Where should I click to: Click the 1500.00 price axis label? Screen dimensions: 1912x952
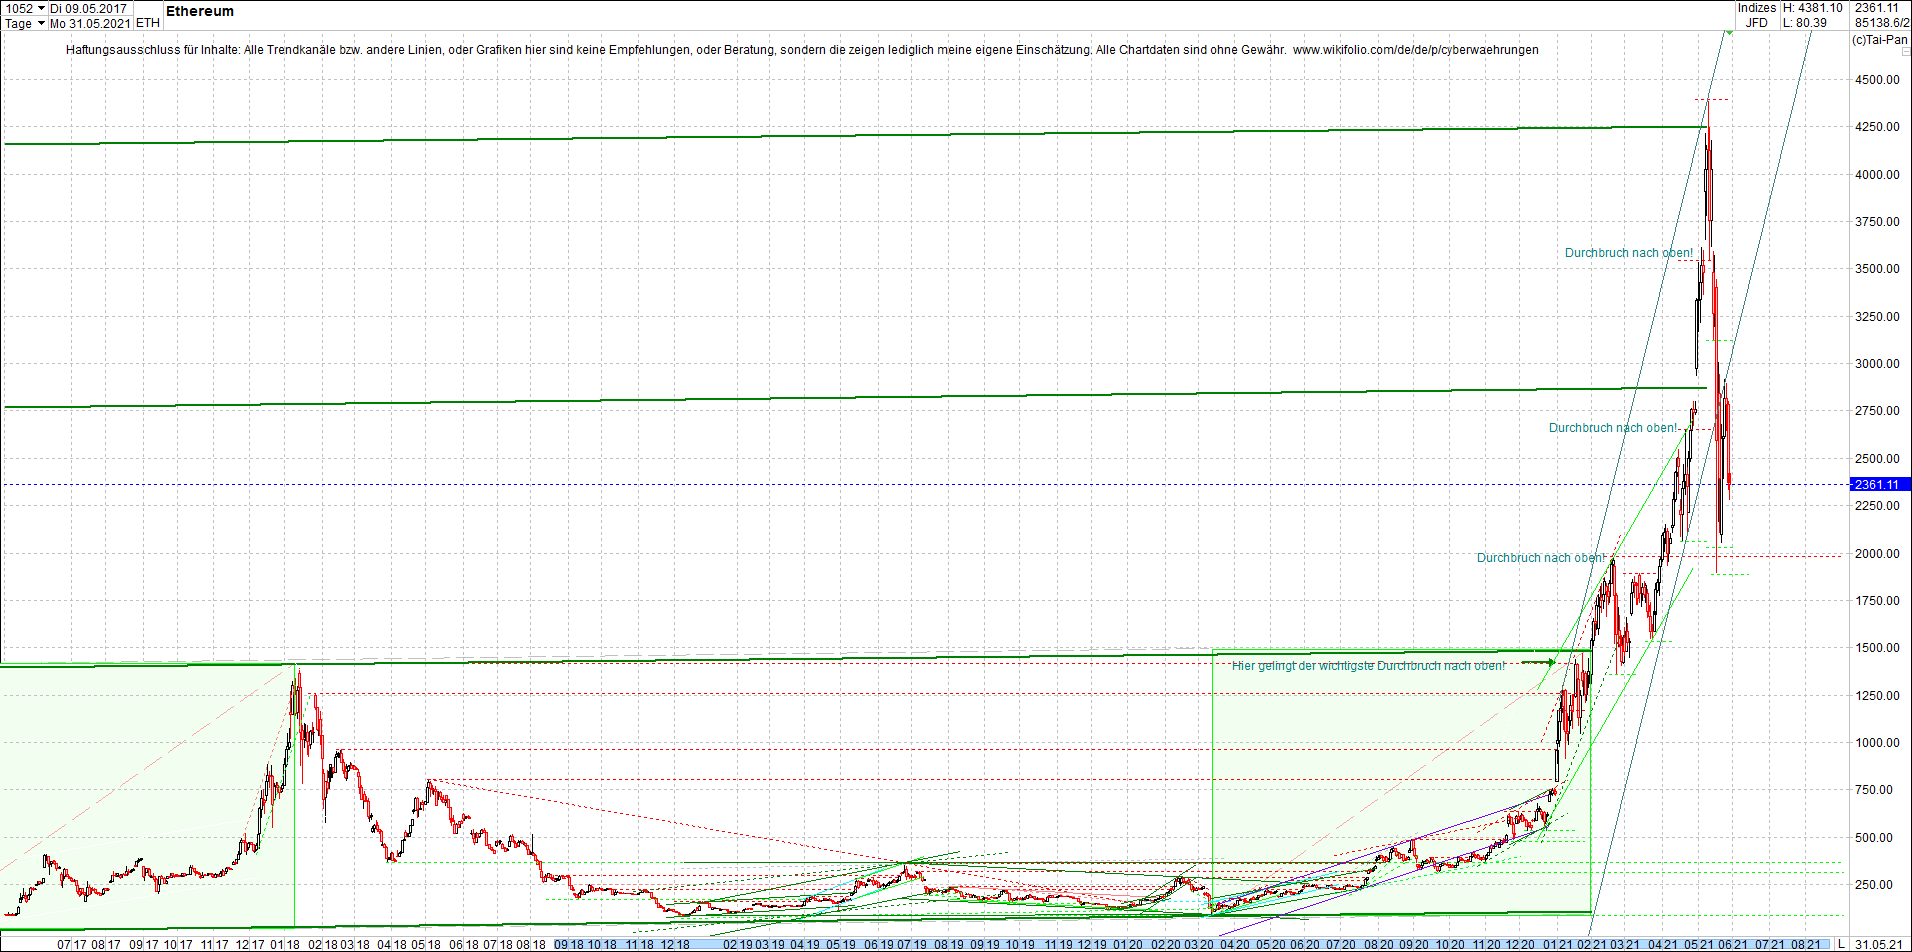click(x=1877, y=648)
